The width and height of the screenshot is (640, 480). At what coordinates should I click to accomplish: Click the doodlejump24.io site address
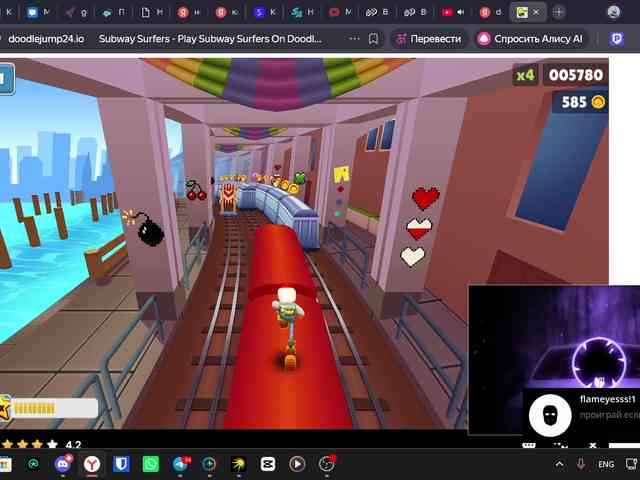click(46, 39)
